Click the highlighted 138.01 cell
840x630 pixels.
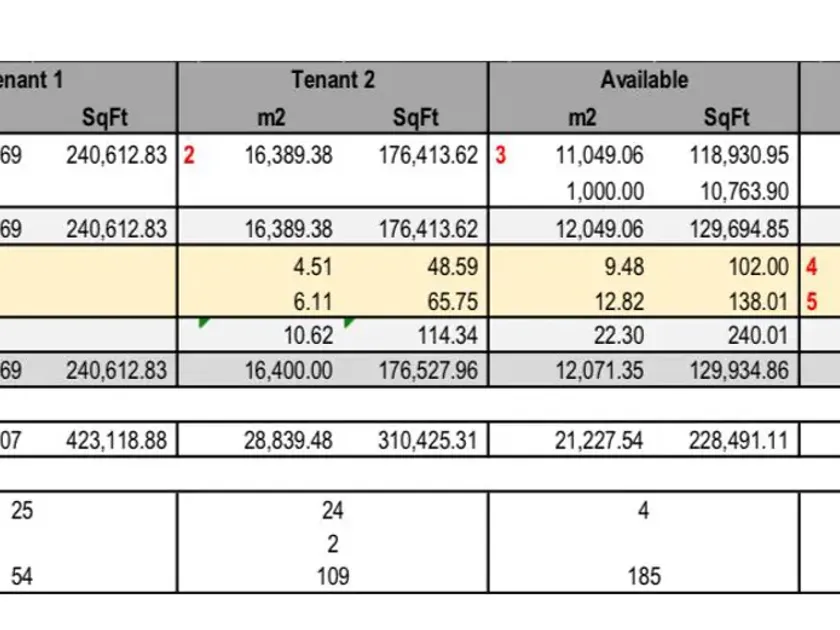[x=759, y=302]
